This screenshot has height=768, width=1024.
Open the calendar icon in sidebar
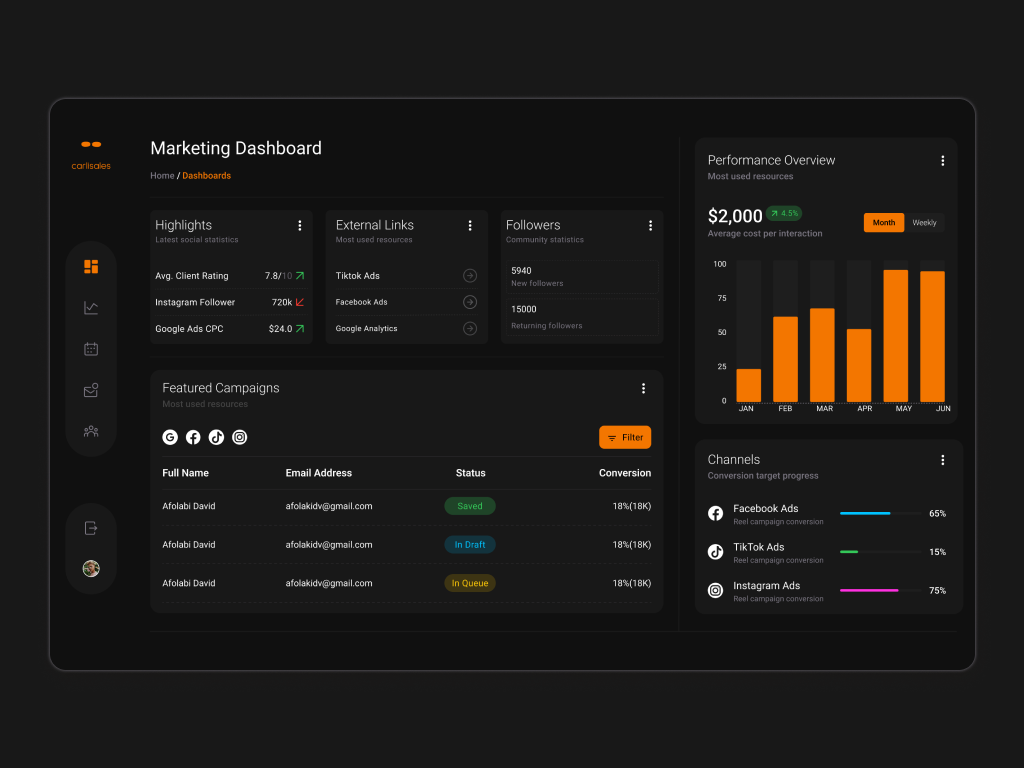click(91, 348)
